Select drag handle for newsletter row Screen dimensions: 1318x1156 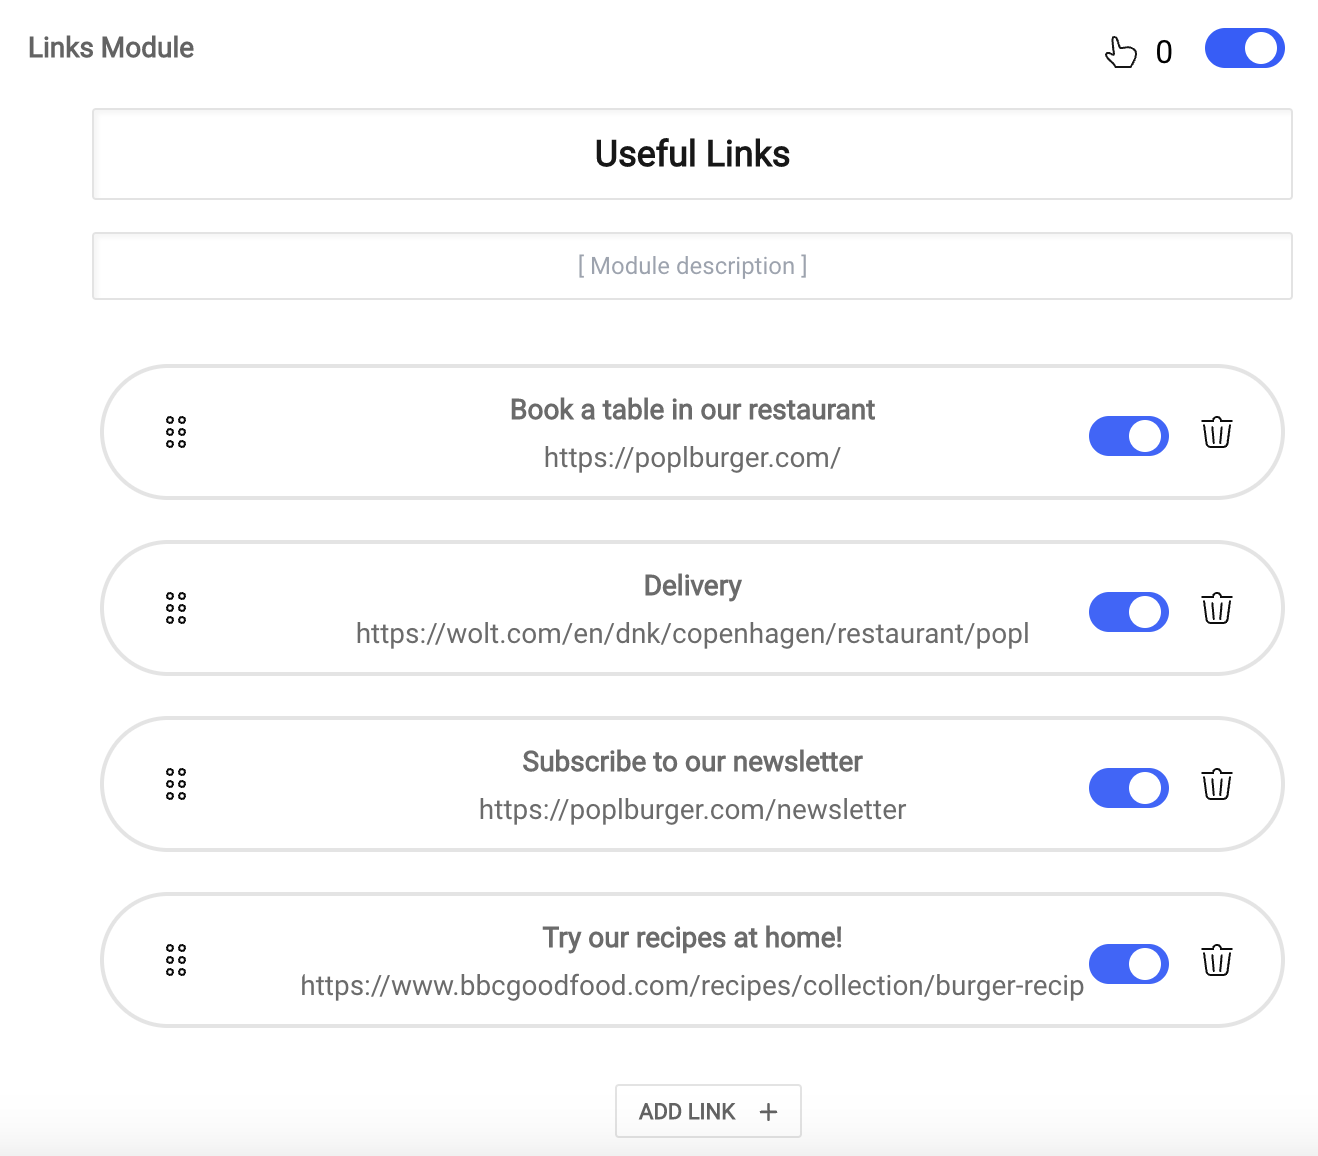pyautogui.click(x=176, y=784)
